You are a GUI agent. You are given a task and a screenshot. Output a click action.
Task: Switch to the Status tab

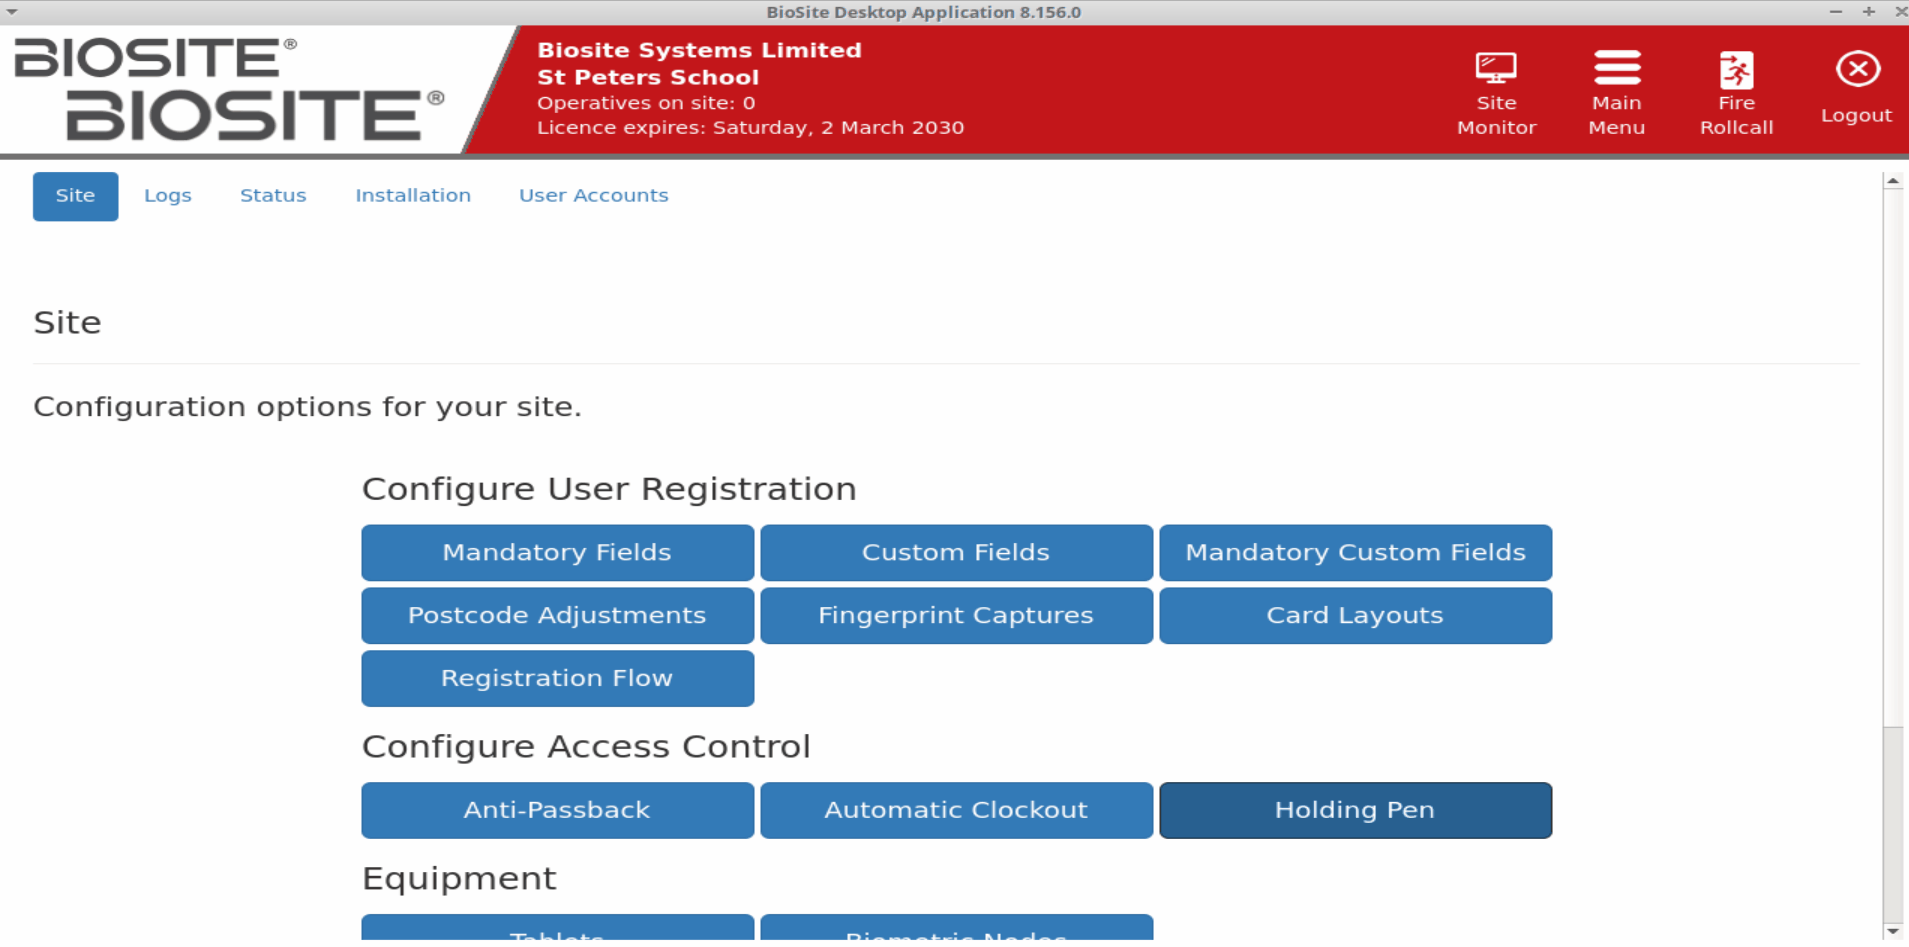tap(273, 196)
